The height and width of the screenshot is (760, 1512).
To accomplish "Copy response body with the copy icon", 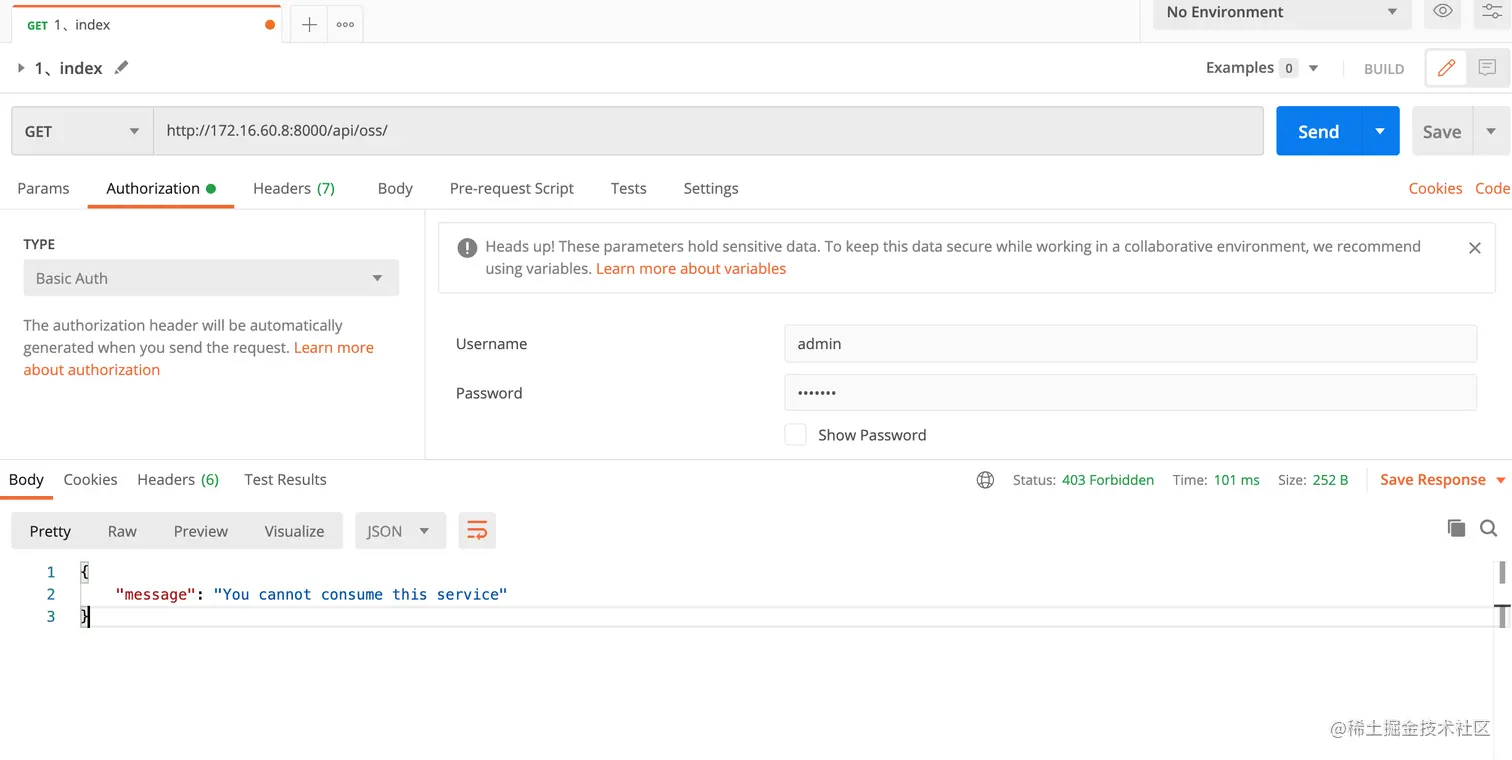I will point(1456,528).
